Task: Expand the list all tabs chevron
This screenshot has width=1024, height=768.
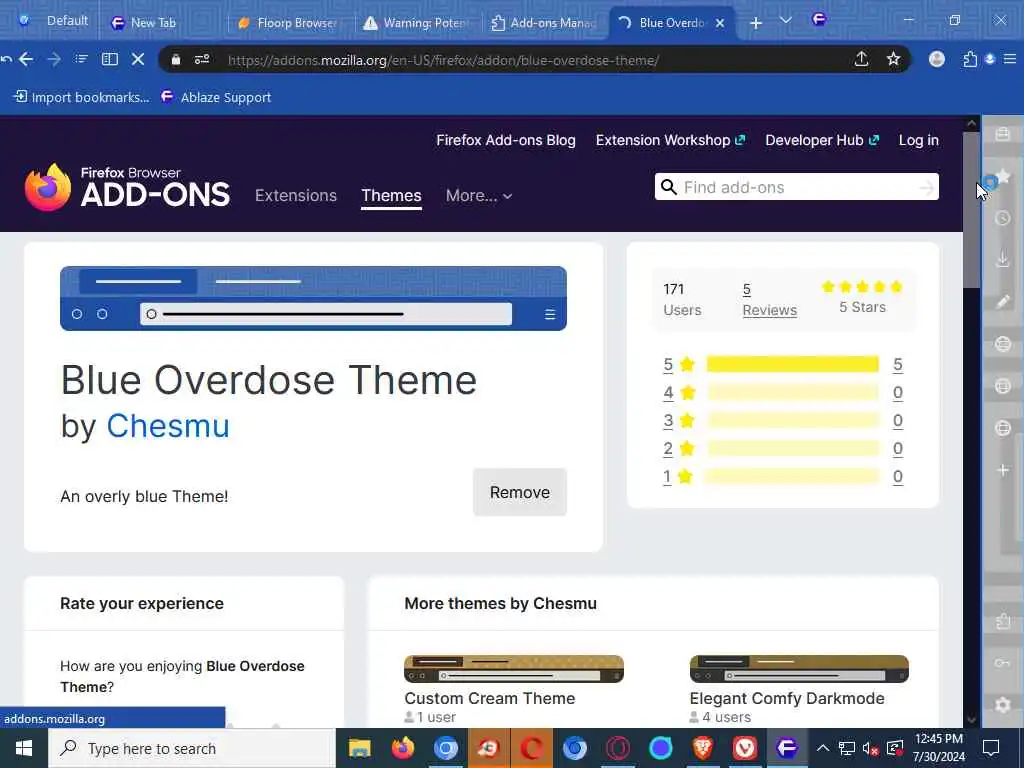Action: [786, 21]
